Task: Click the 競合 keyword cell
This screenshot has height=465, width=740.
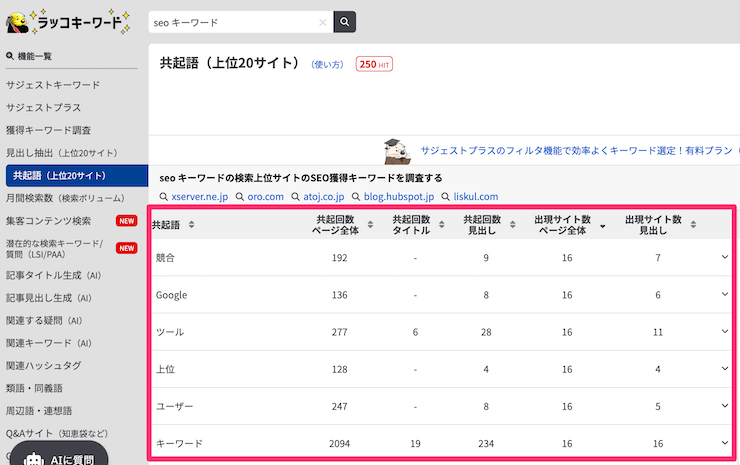Action: (165, 258)
